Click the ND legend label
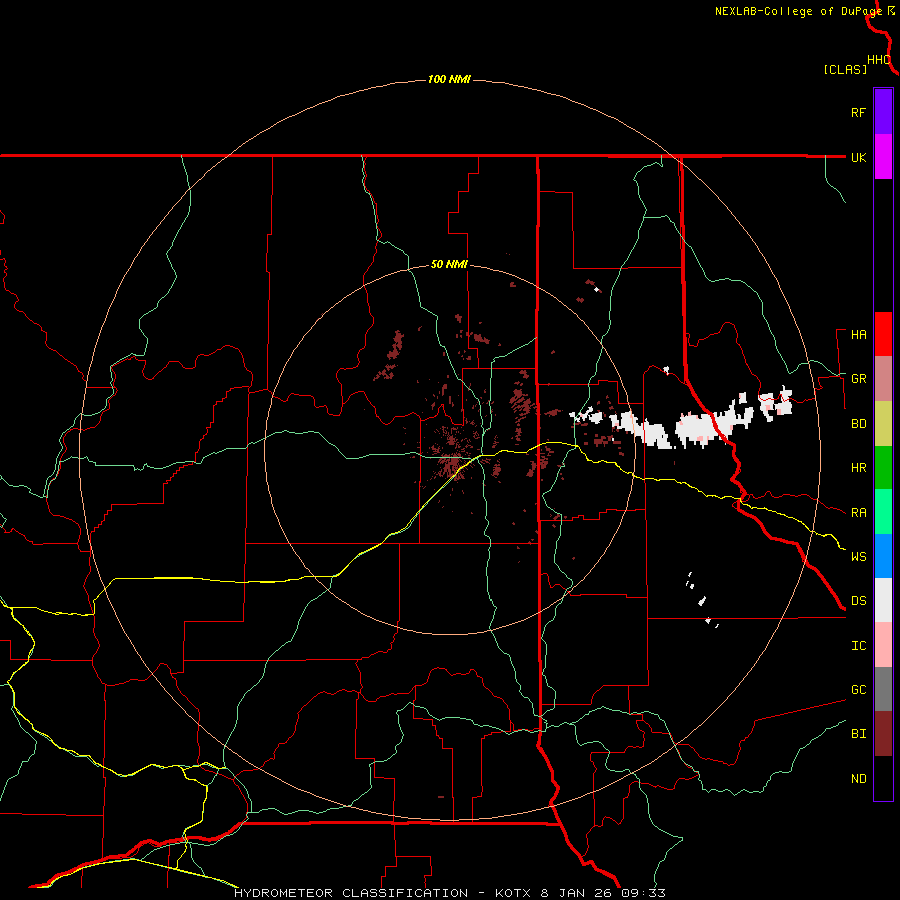 (858, 778)
